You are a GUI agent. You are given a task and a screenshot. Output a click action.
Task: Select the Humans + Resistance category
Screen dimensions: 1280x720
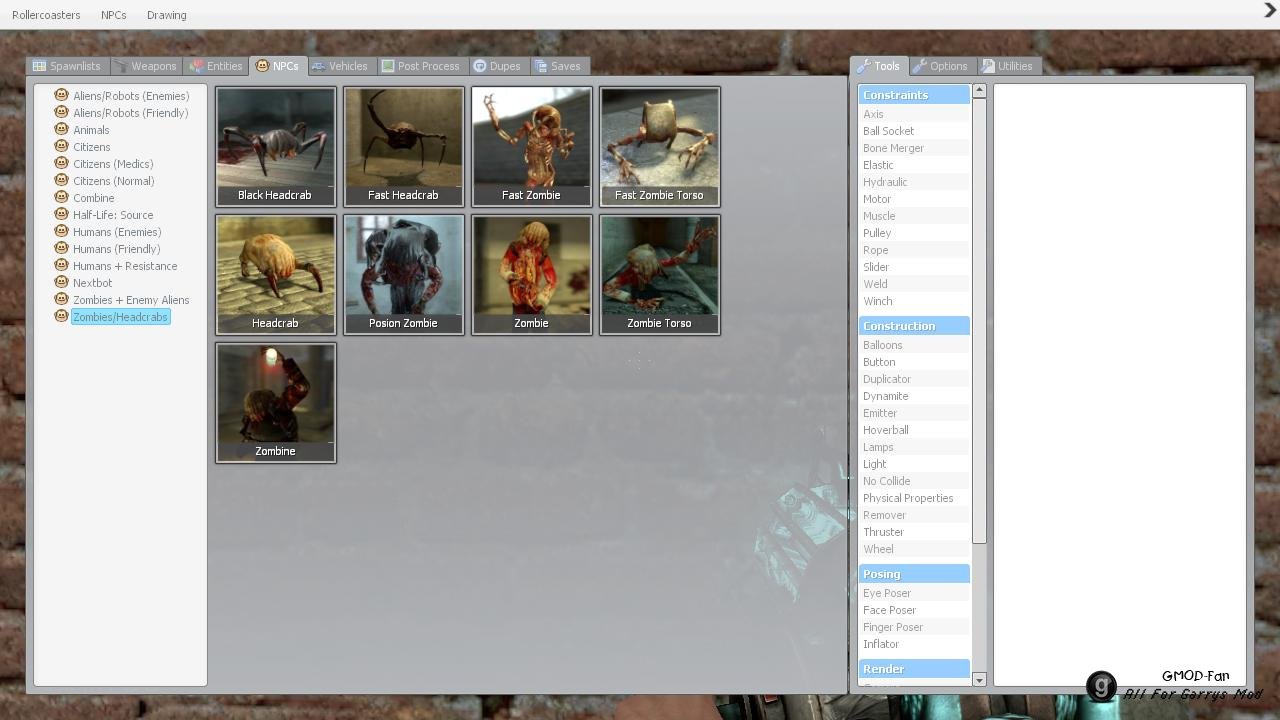125,266
